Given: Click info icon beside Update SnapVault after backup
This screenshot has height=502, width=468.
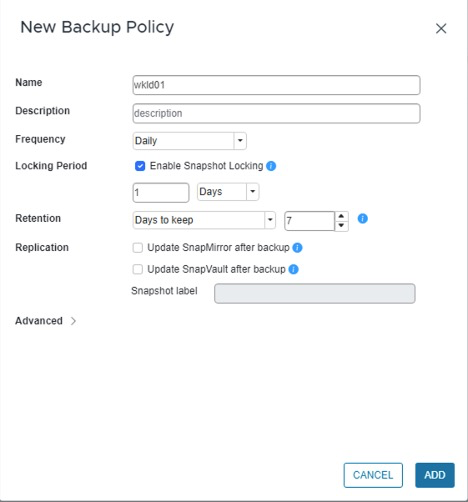Looking at the screenshot, I should point(293,269).
